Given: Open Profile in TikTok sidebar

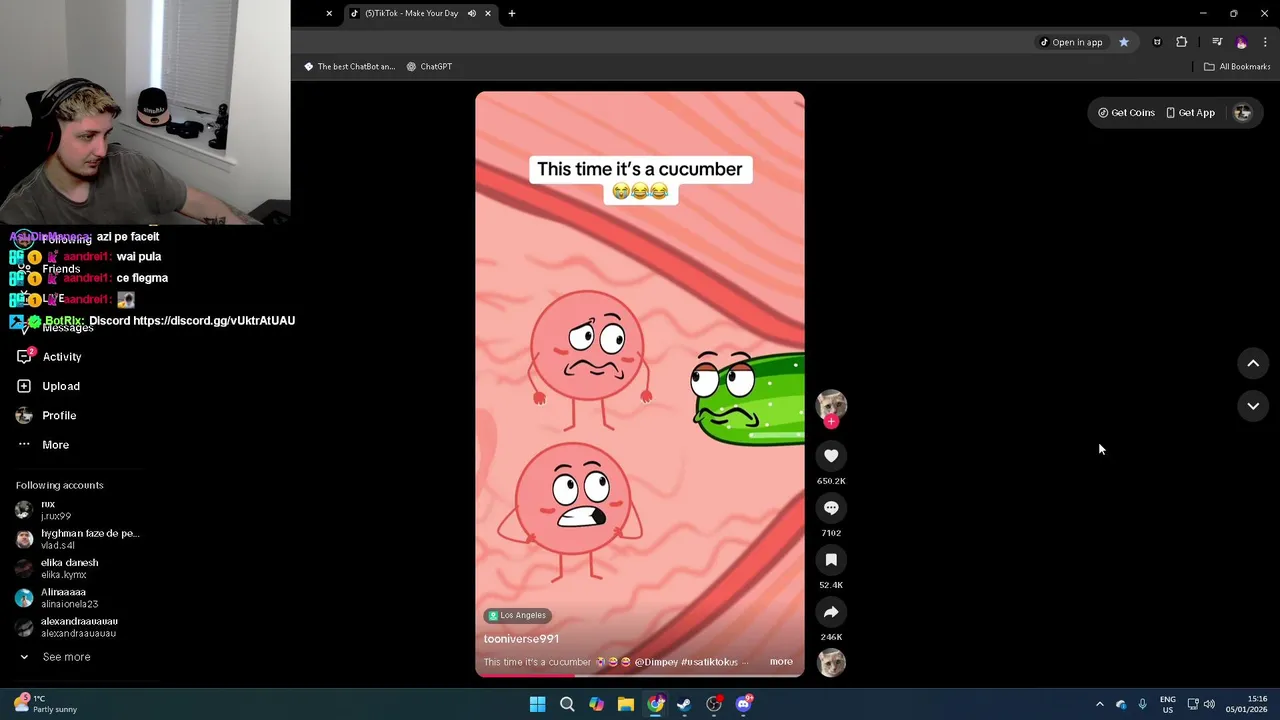Looking at the screenshot, I should [x=46, y=415].
